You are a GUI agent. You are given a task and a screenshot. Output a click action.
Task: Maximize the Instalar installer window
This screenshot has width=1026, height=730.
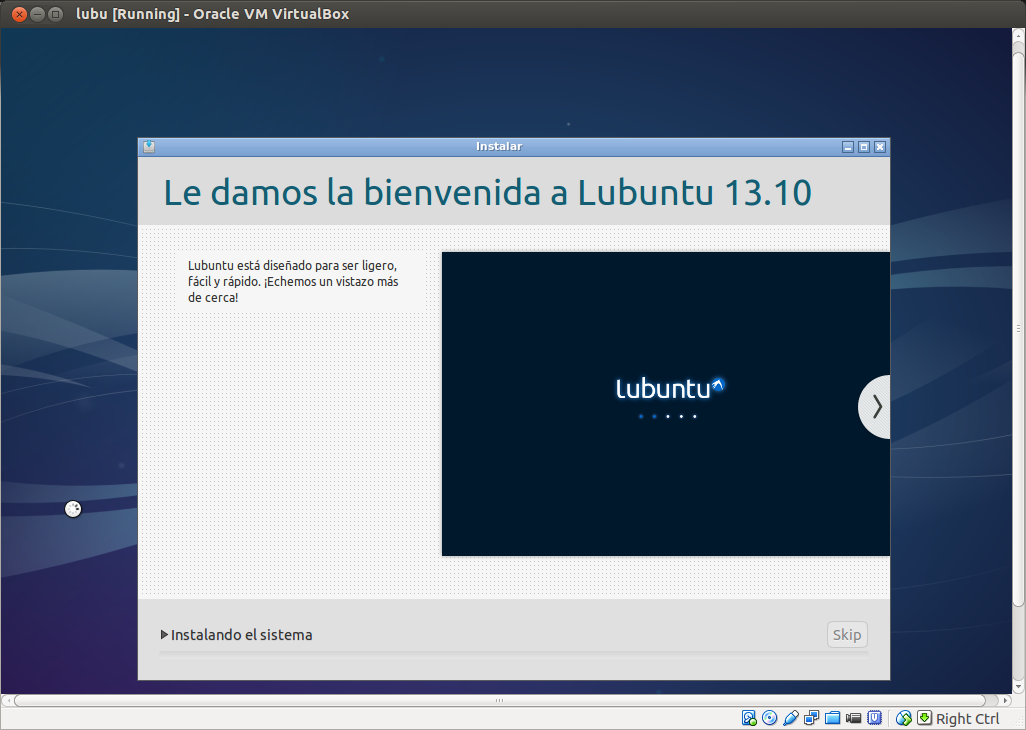[864, 147]
